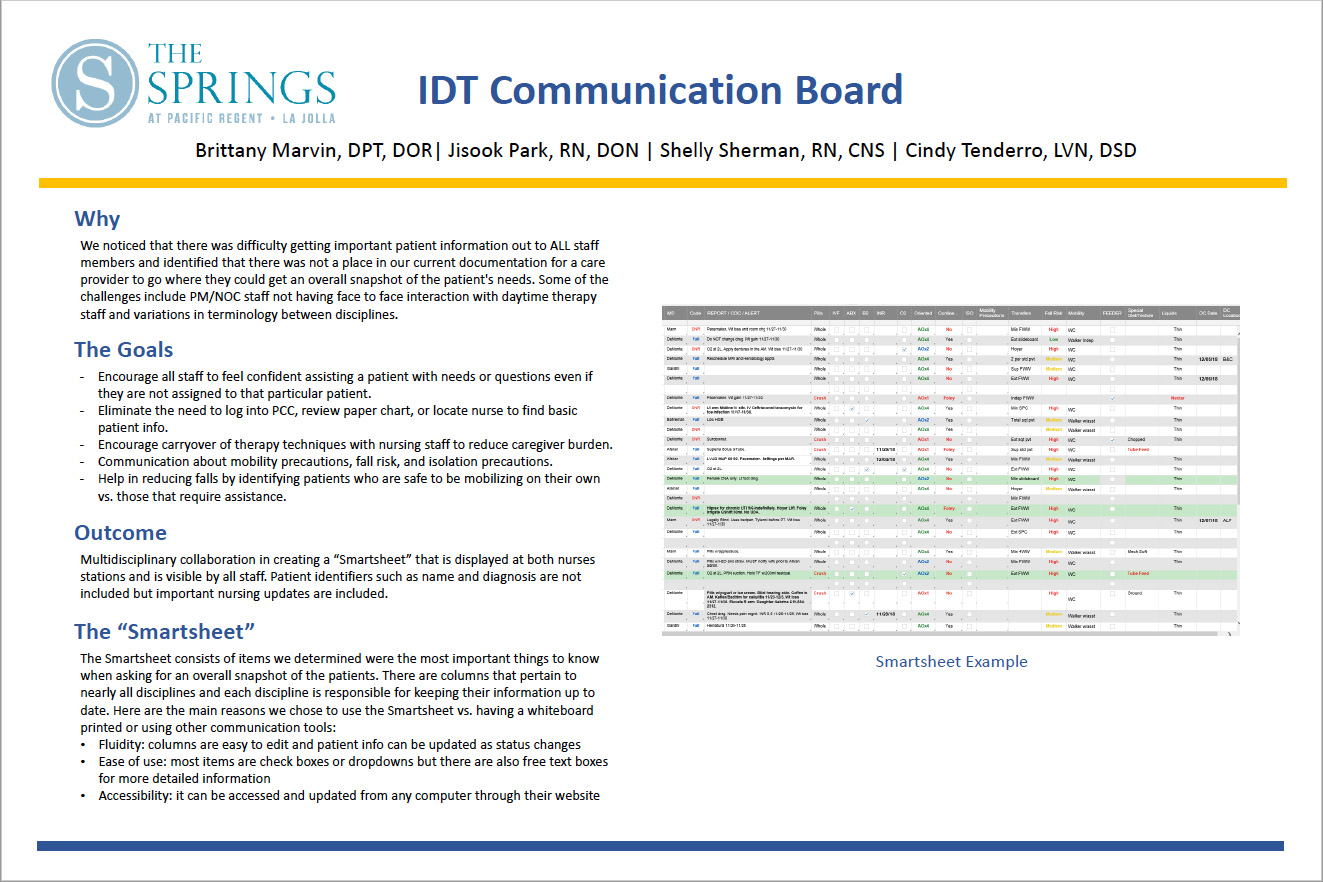Image resolution: width=1323 pixels, height=882 pixels.
Task: Click the IDT Communication Board title
Action: [x=660, y=90]
